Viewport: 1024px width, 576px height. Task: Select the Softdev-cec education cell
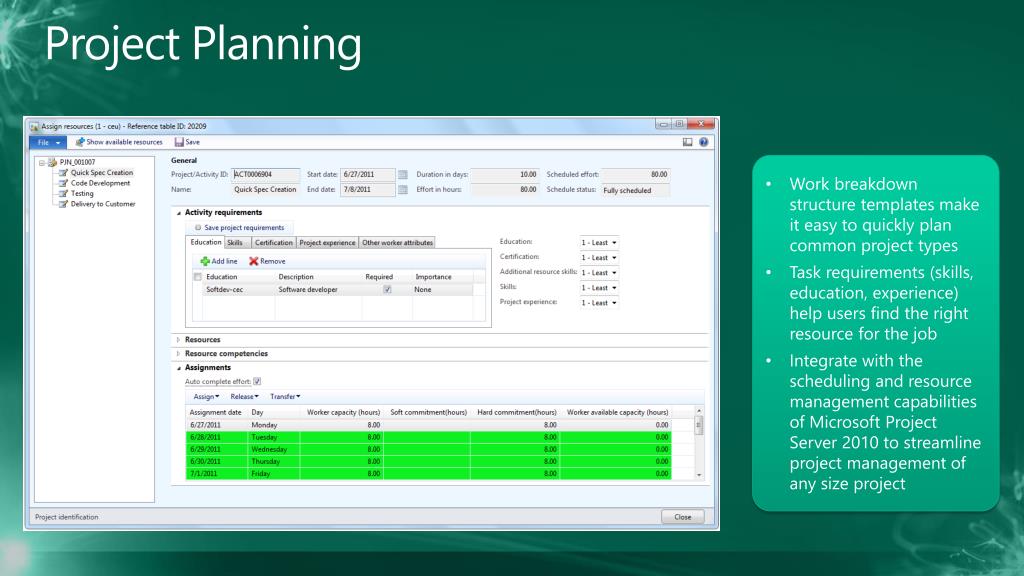(x=238, y=290)
